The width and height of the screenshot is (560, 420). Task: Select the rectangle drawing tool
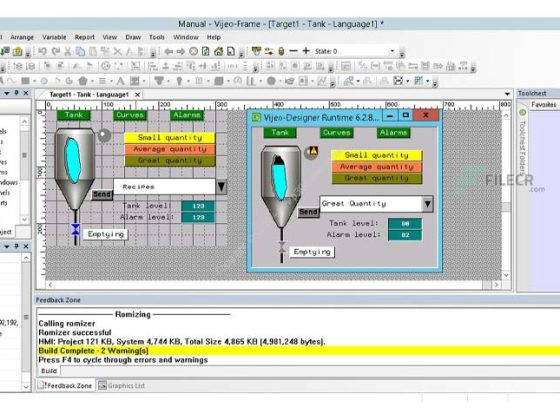point(25,81)
